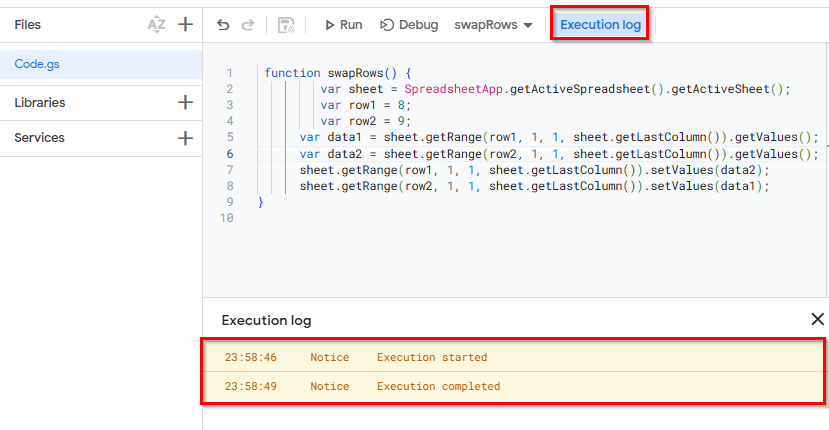
Task: Click the Save project floppy icon
Action: click(286, 25)
